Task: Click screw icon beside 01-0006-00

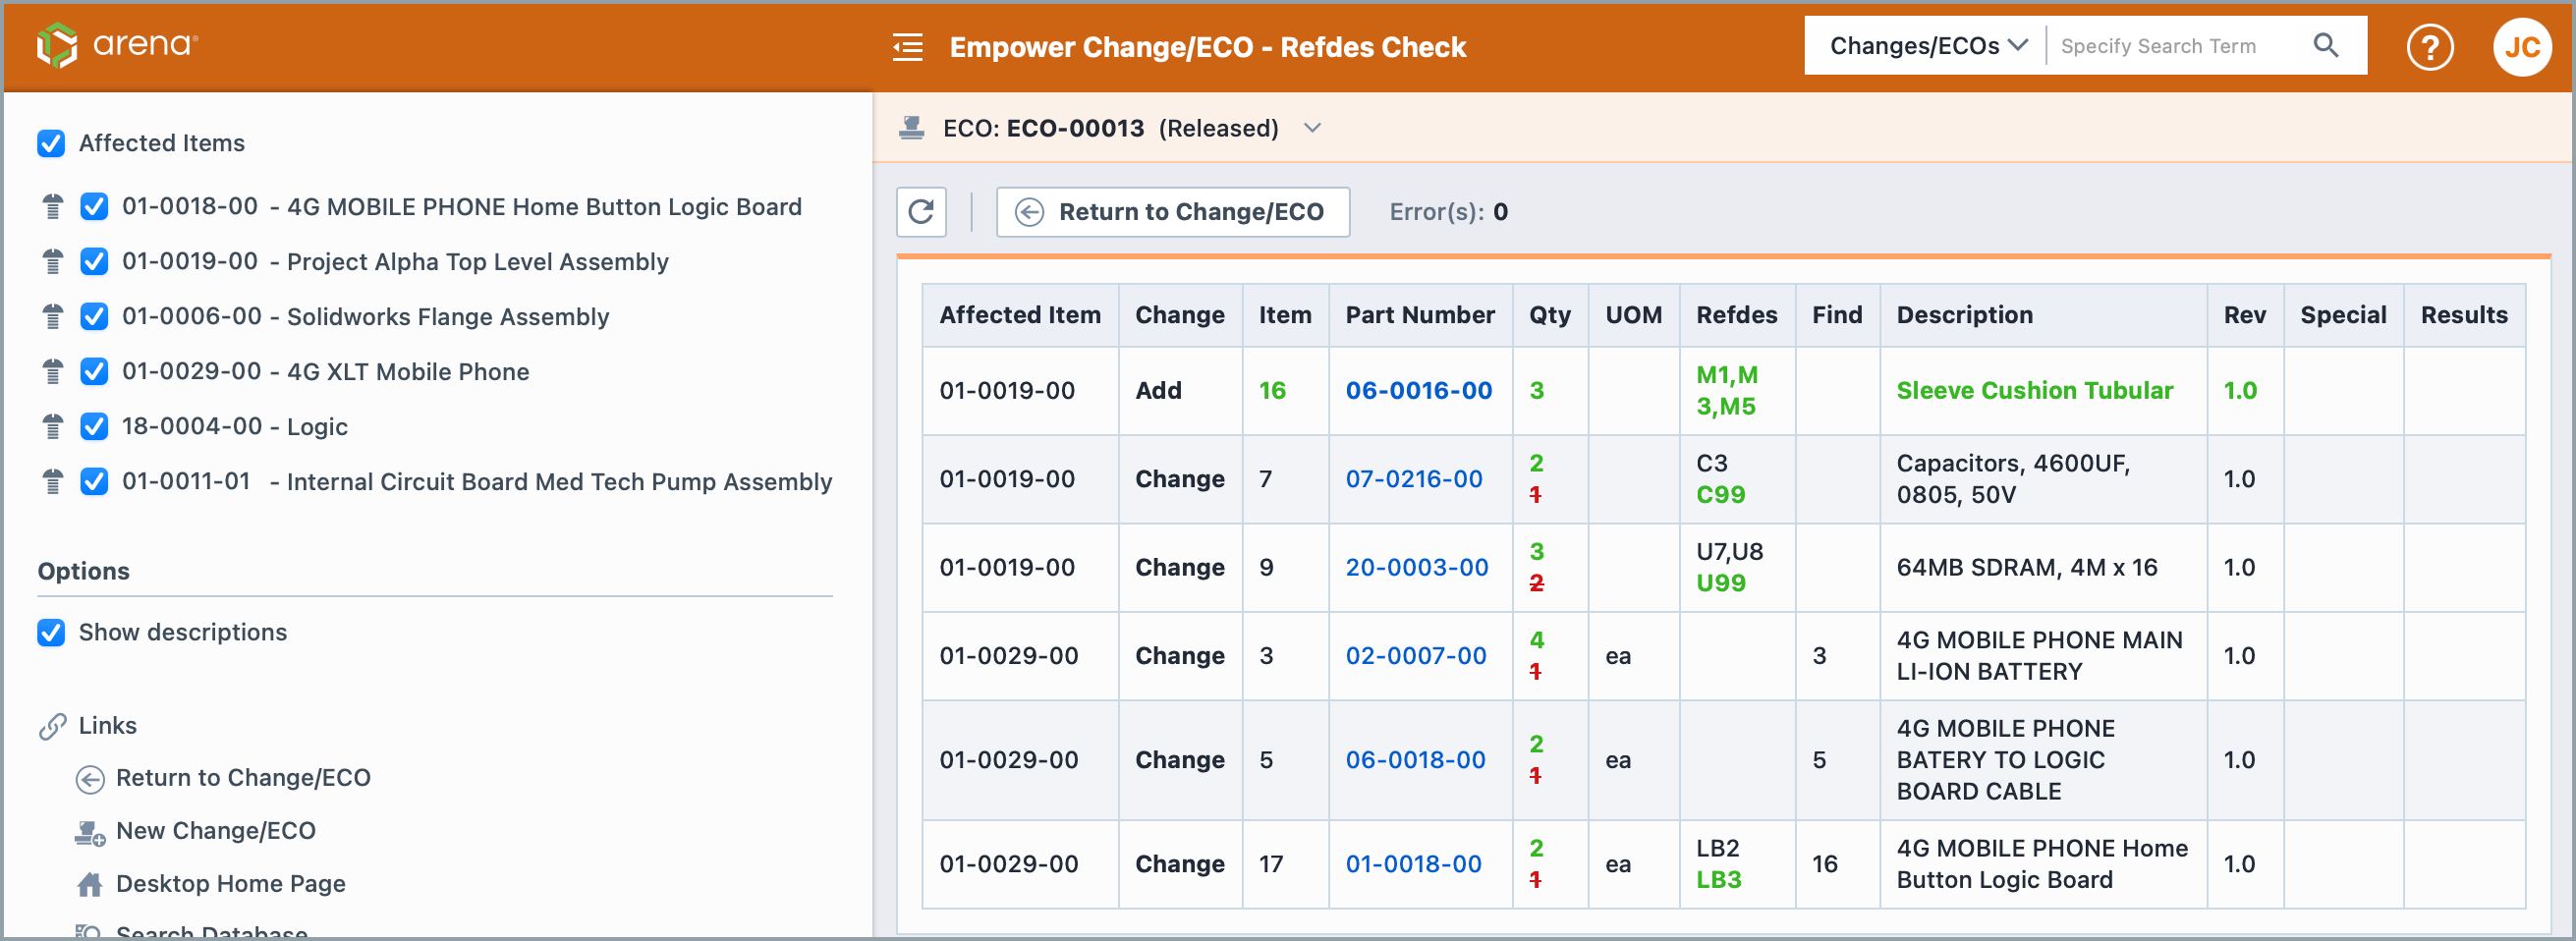Action: tap(53, 317)
